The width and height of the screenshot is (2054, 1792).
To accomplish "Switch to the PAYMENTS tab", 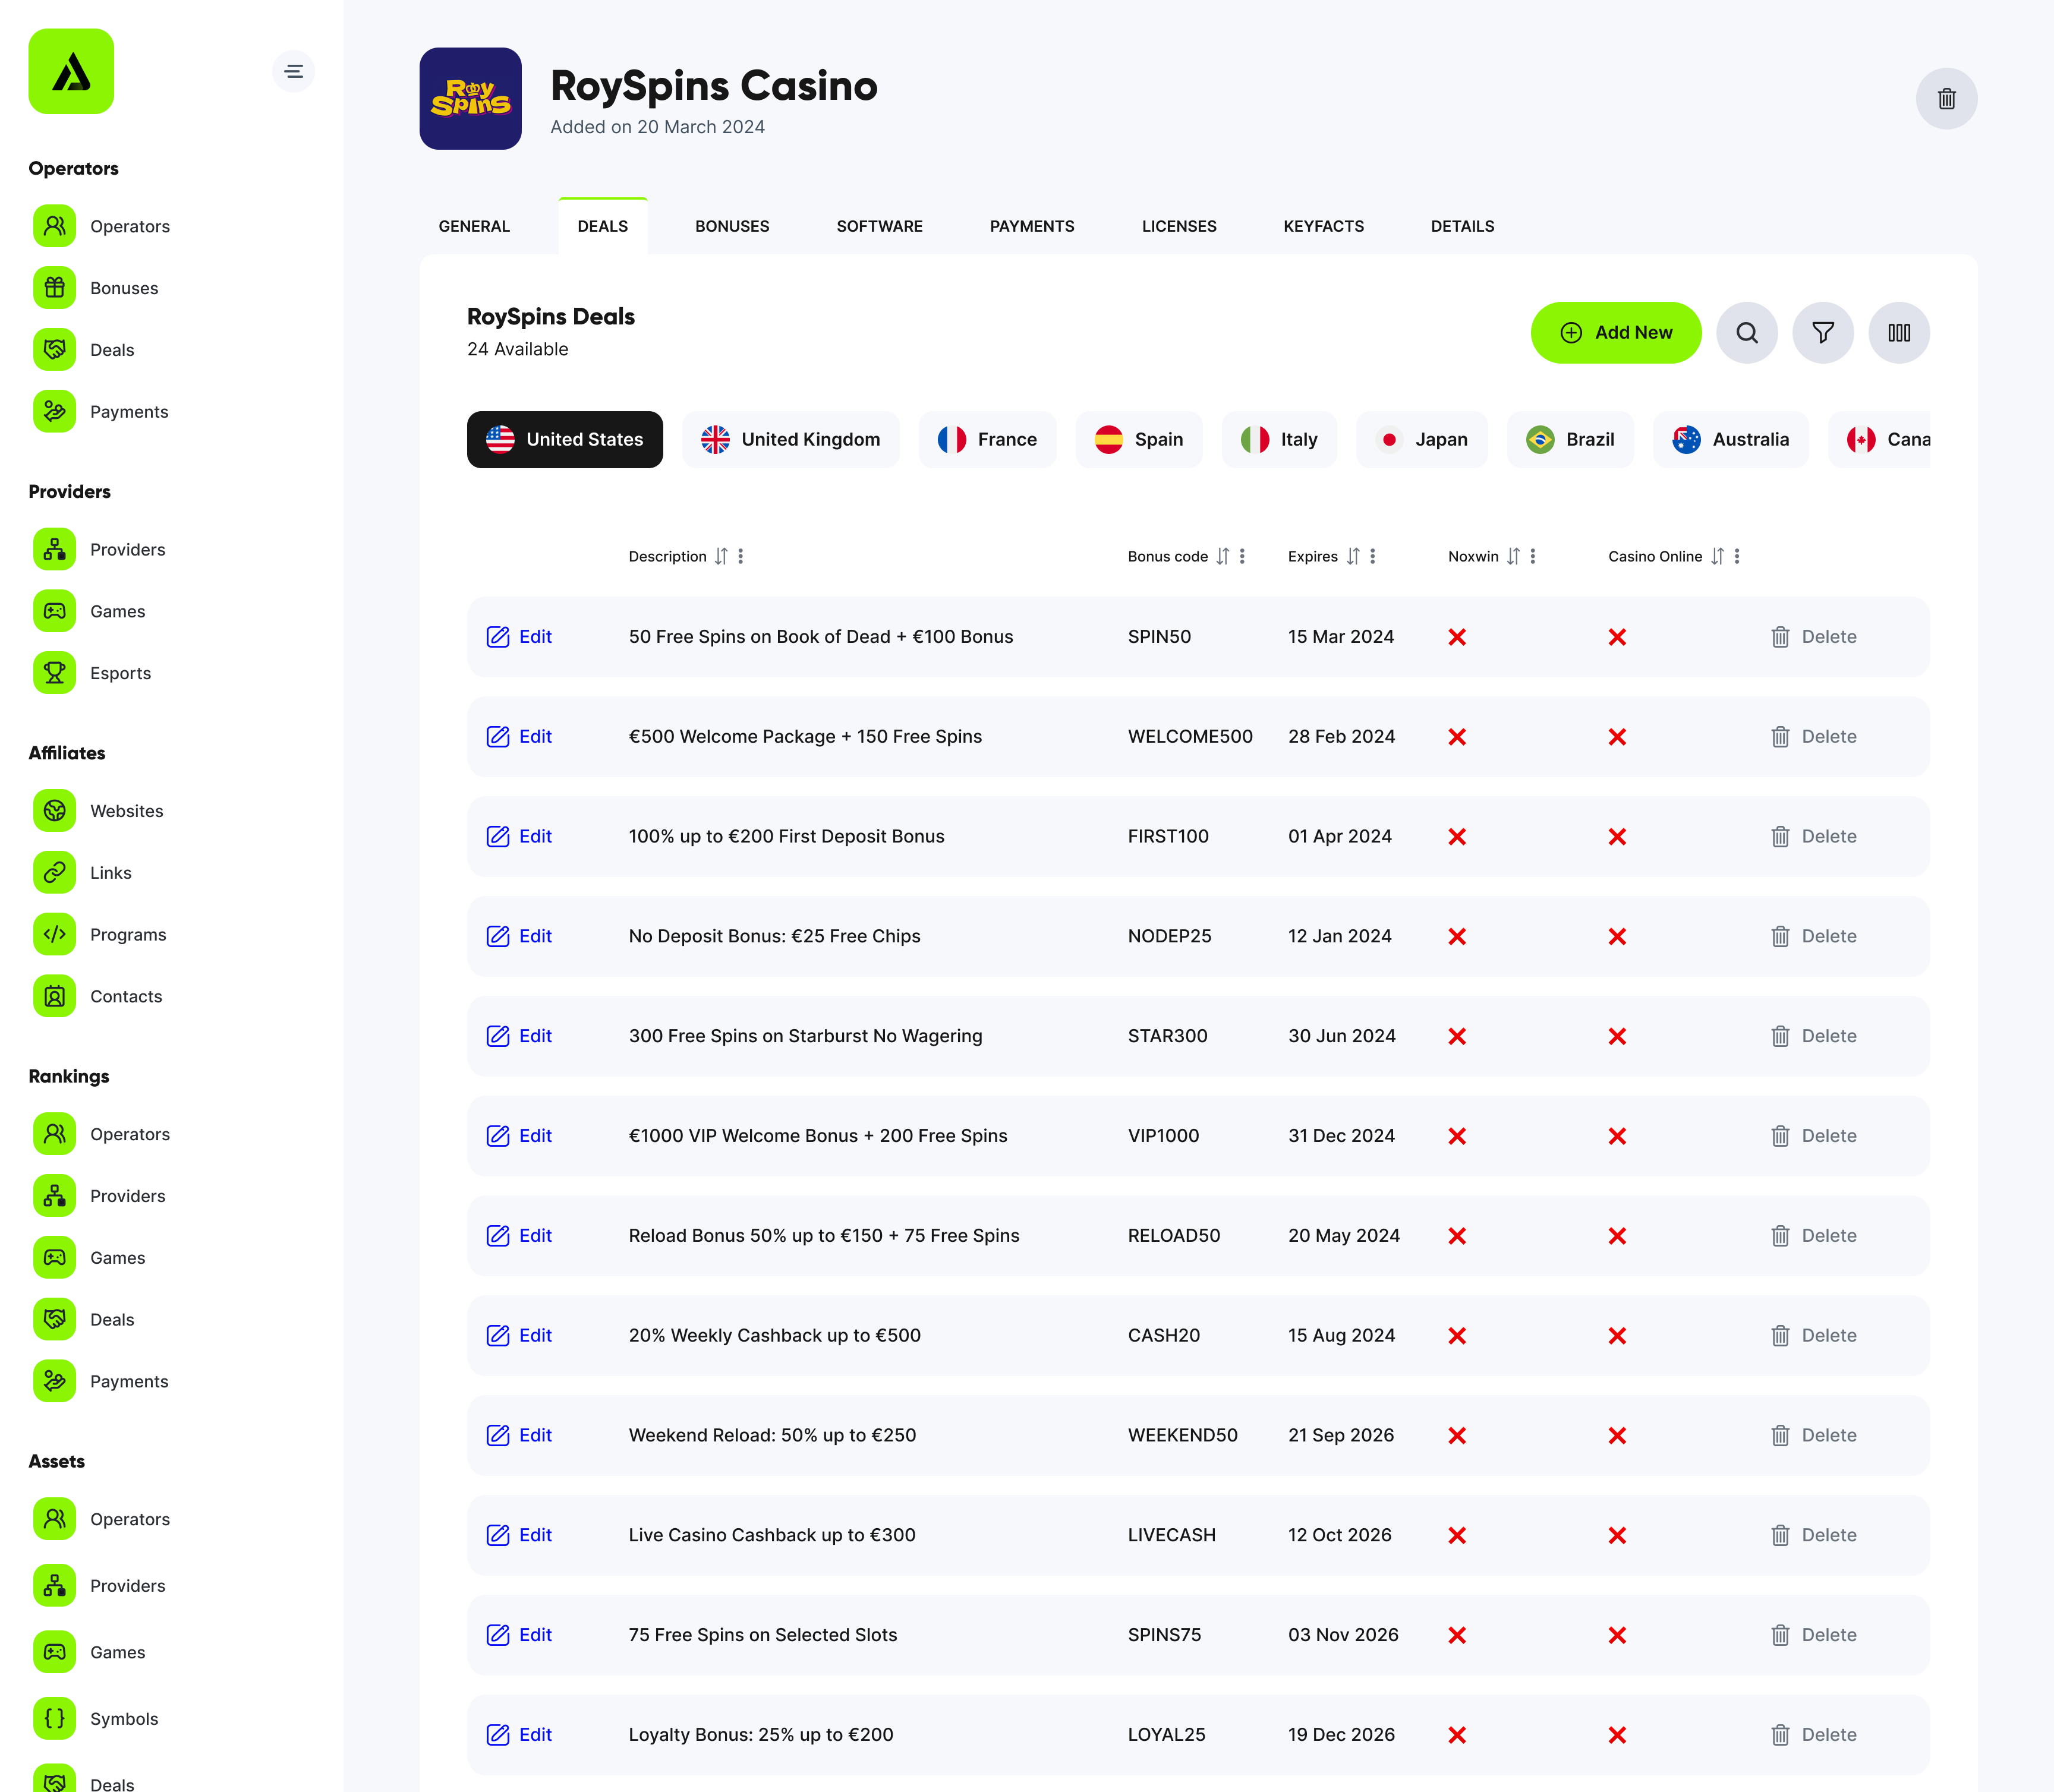I will (x=1032, y=226).
